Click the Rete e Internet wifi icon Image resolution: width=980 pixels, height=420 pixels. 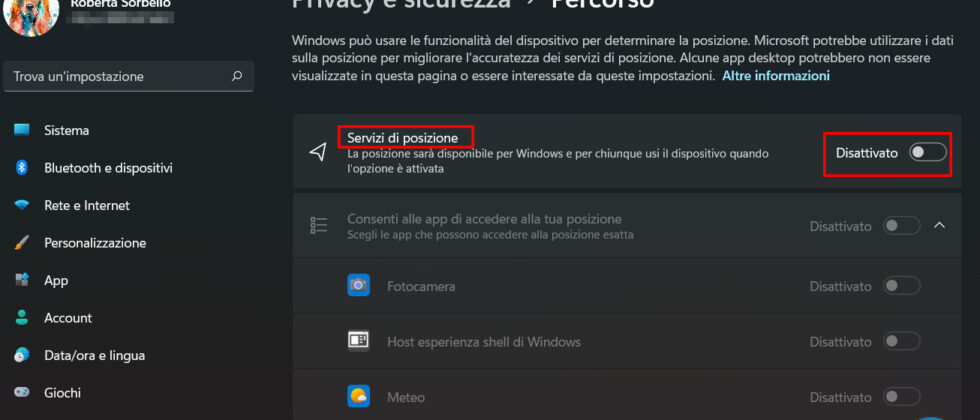click(22, 205)
